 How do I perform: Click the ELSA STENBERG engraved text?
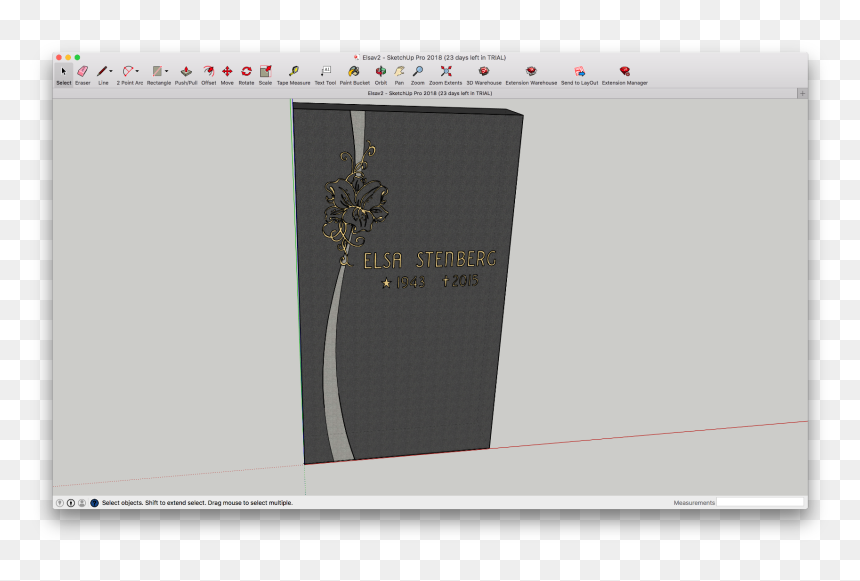tap(429, 260)
